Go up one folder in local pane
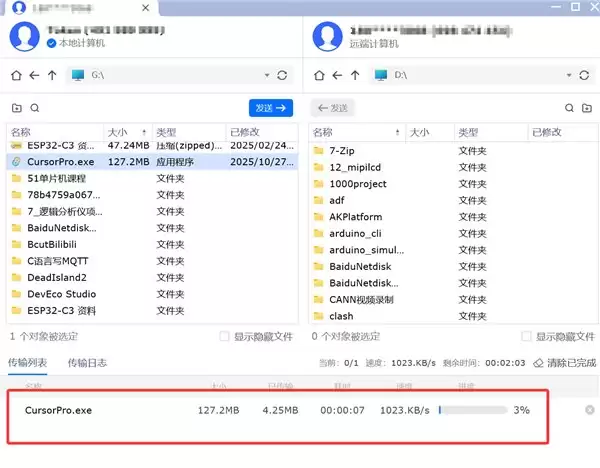 (52, 75)
